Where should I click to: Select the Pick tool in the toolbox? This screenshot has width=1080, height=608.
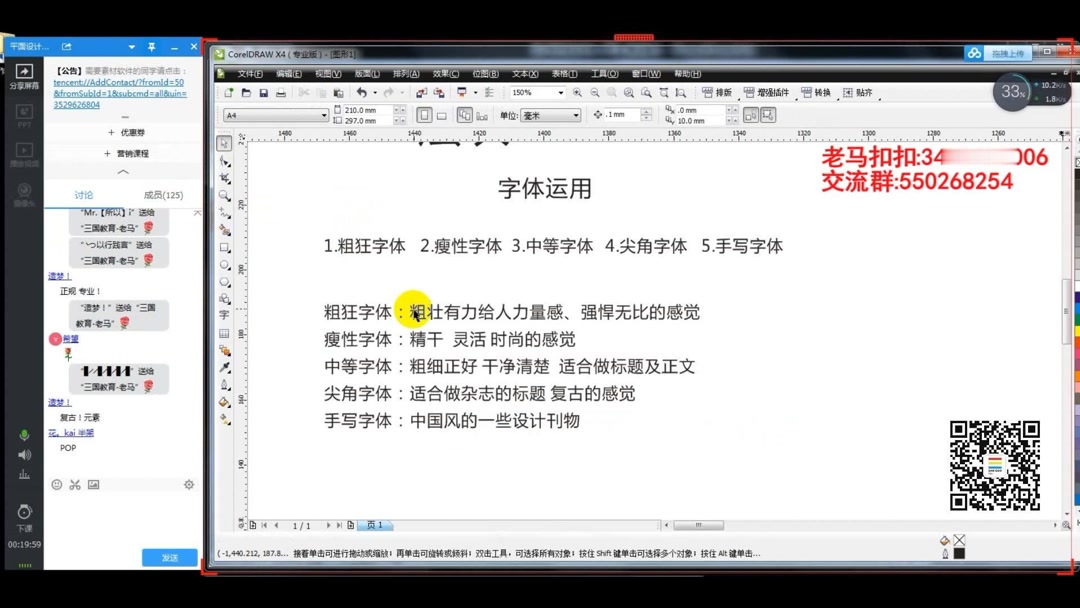point(224,141)
